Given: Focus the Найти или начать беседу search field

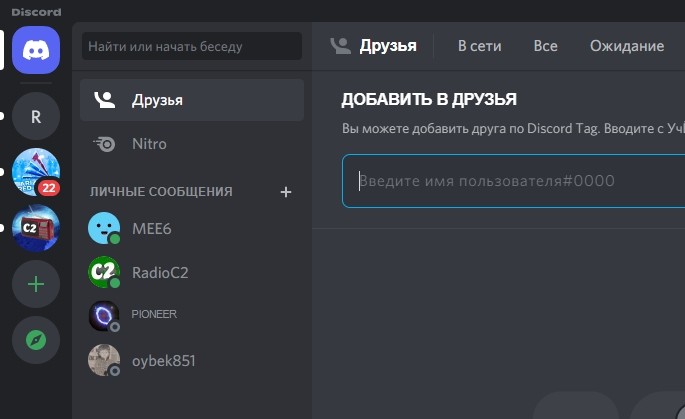Looking at the screenshot, I should pyautogui.click(x=192, y=46).
